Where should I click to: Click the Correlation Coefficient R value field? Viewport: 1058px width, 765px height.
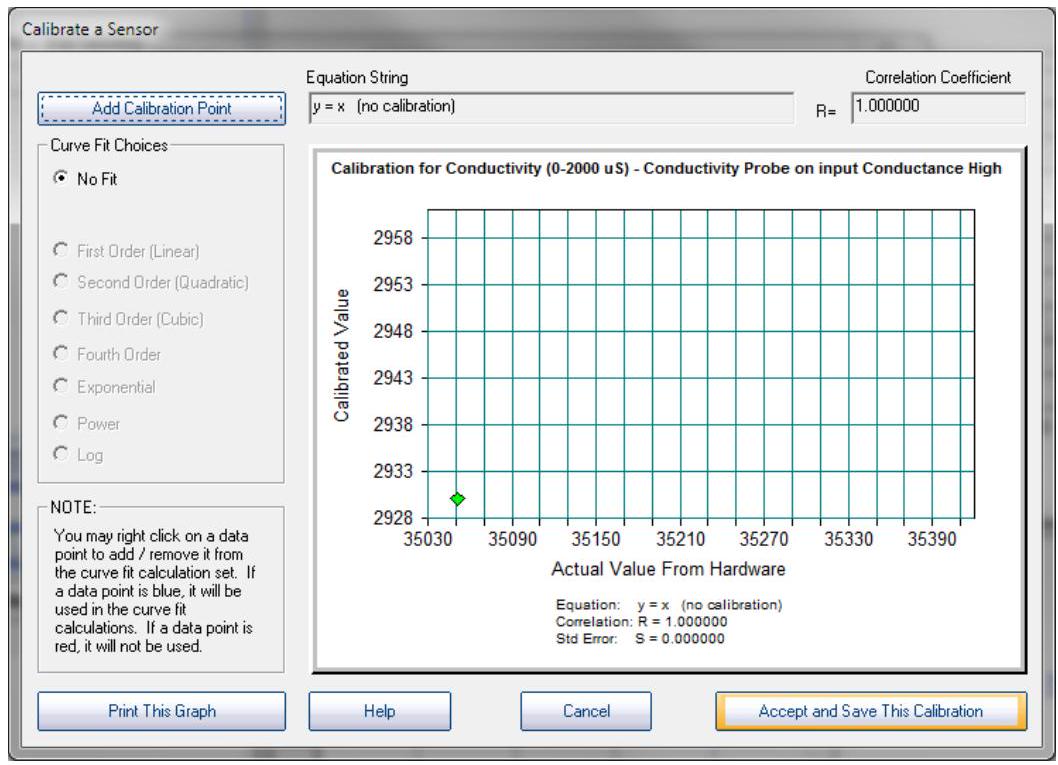click(x=937, y=108)
